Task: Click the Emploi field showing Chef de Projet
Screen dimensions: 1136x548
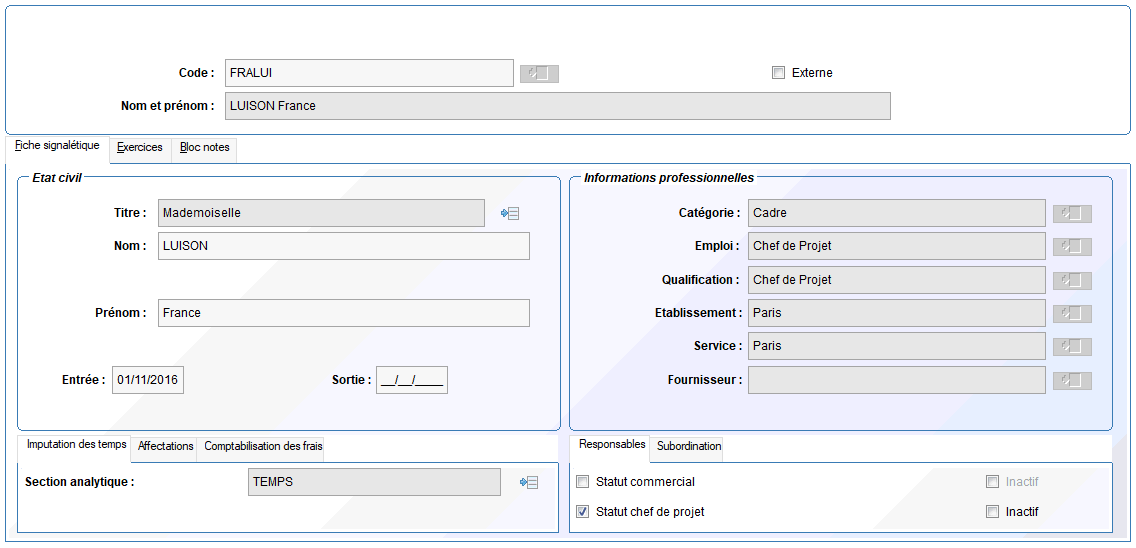Action: point(897,246)
